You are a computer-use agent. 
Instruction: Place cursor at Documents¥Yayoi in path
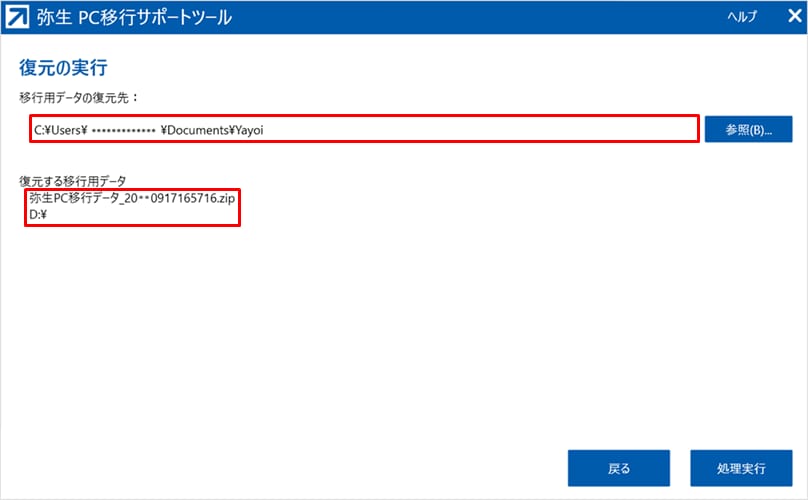point(216,130)
